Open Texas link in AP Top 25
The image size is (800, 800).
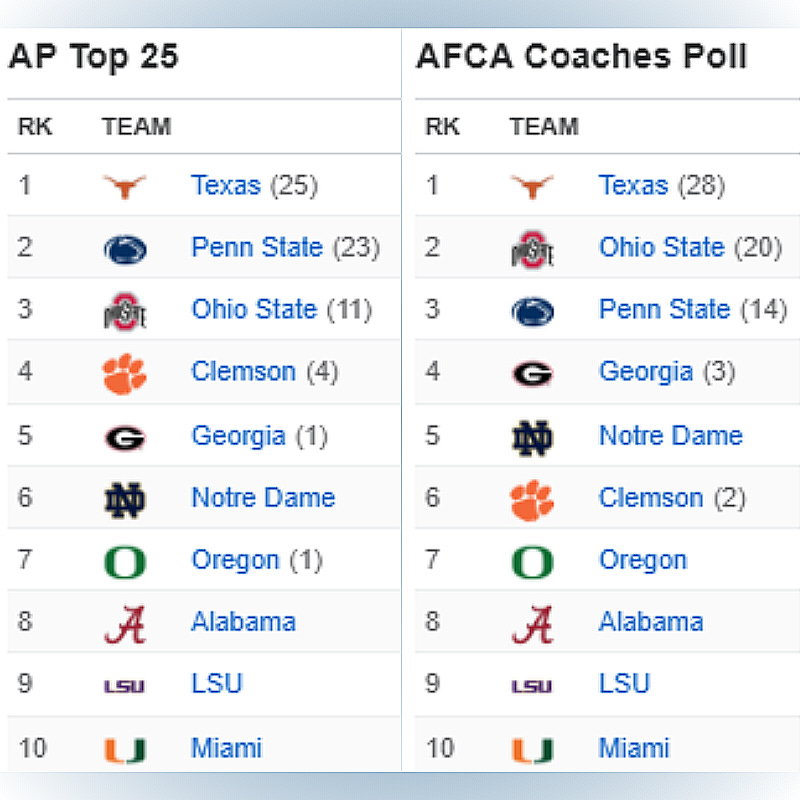[x=226, y=186]
